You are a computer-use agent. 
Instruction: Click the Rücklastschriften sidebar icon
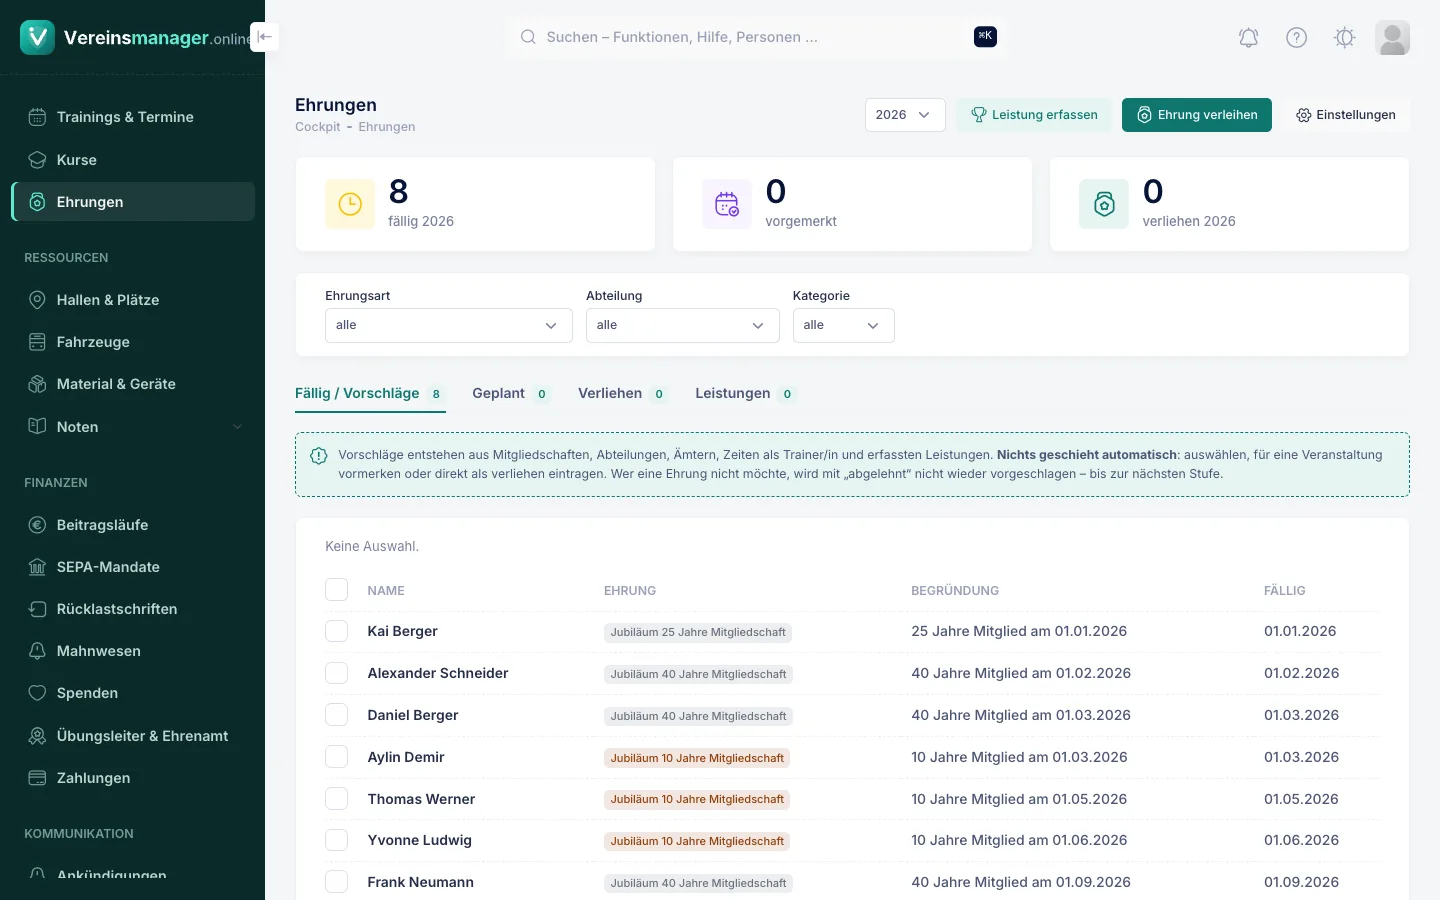pyautogui.click(x=37, y=609)
